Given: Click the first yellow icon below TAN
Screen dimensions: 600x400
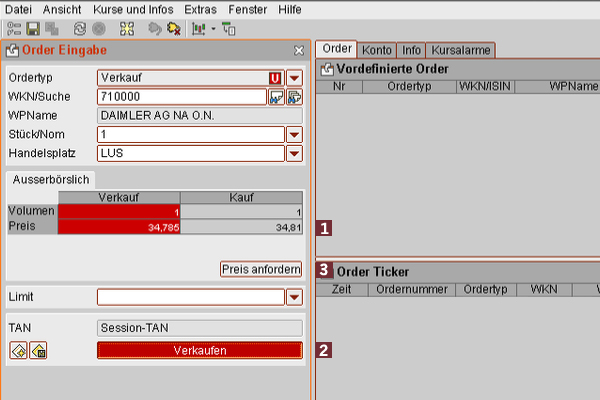Looking at the screenshot, I should click(18, 350).
